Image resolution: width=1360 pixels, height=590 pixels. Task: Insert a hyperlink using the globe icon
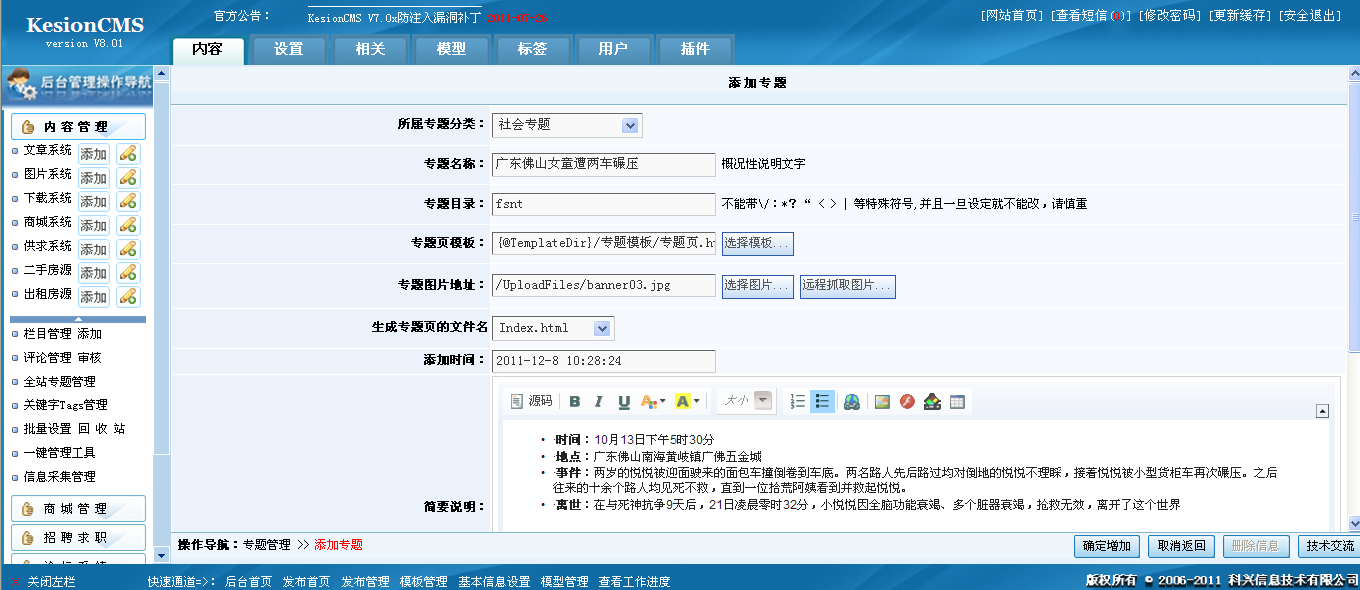[x=853, y=400]
